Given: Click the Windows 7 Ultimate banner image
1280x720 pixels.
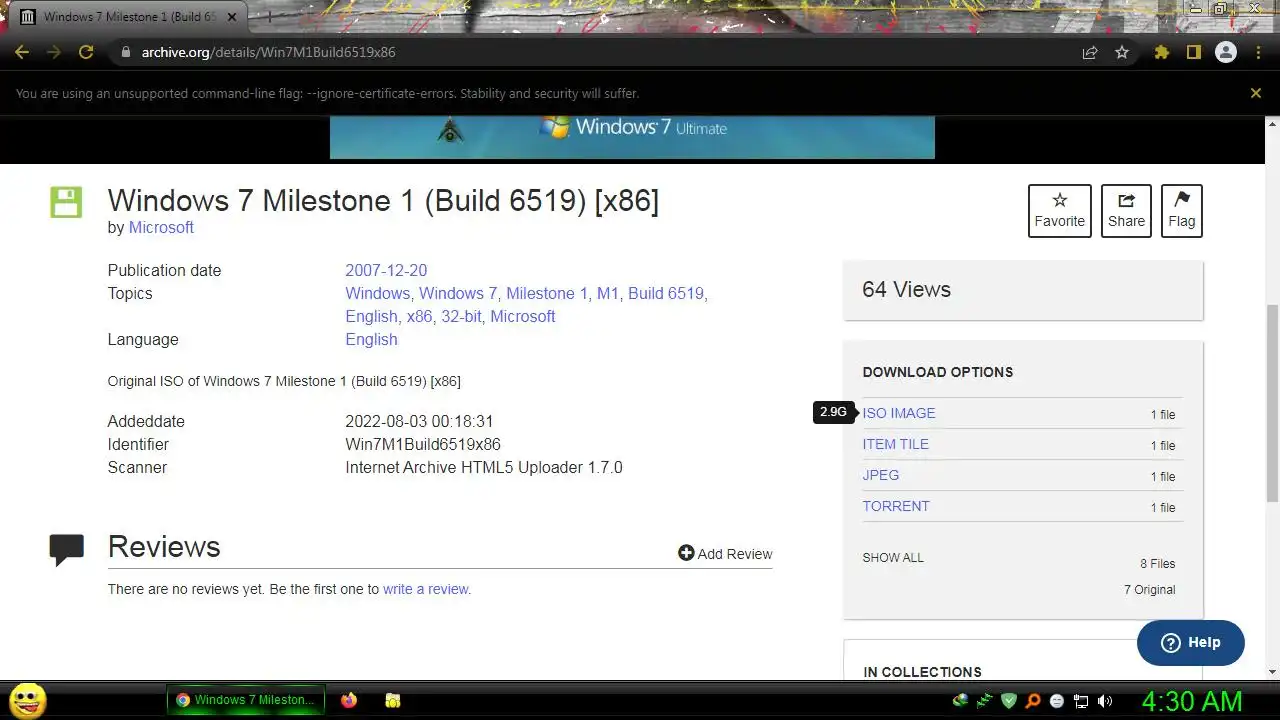Looking at the screenshot, I should [x=632, y=137].
